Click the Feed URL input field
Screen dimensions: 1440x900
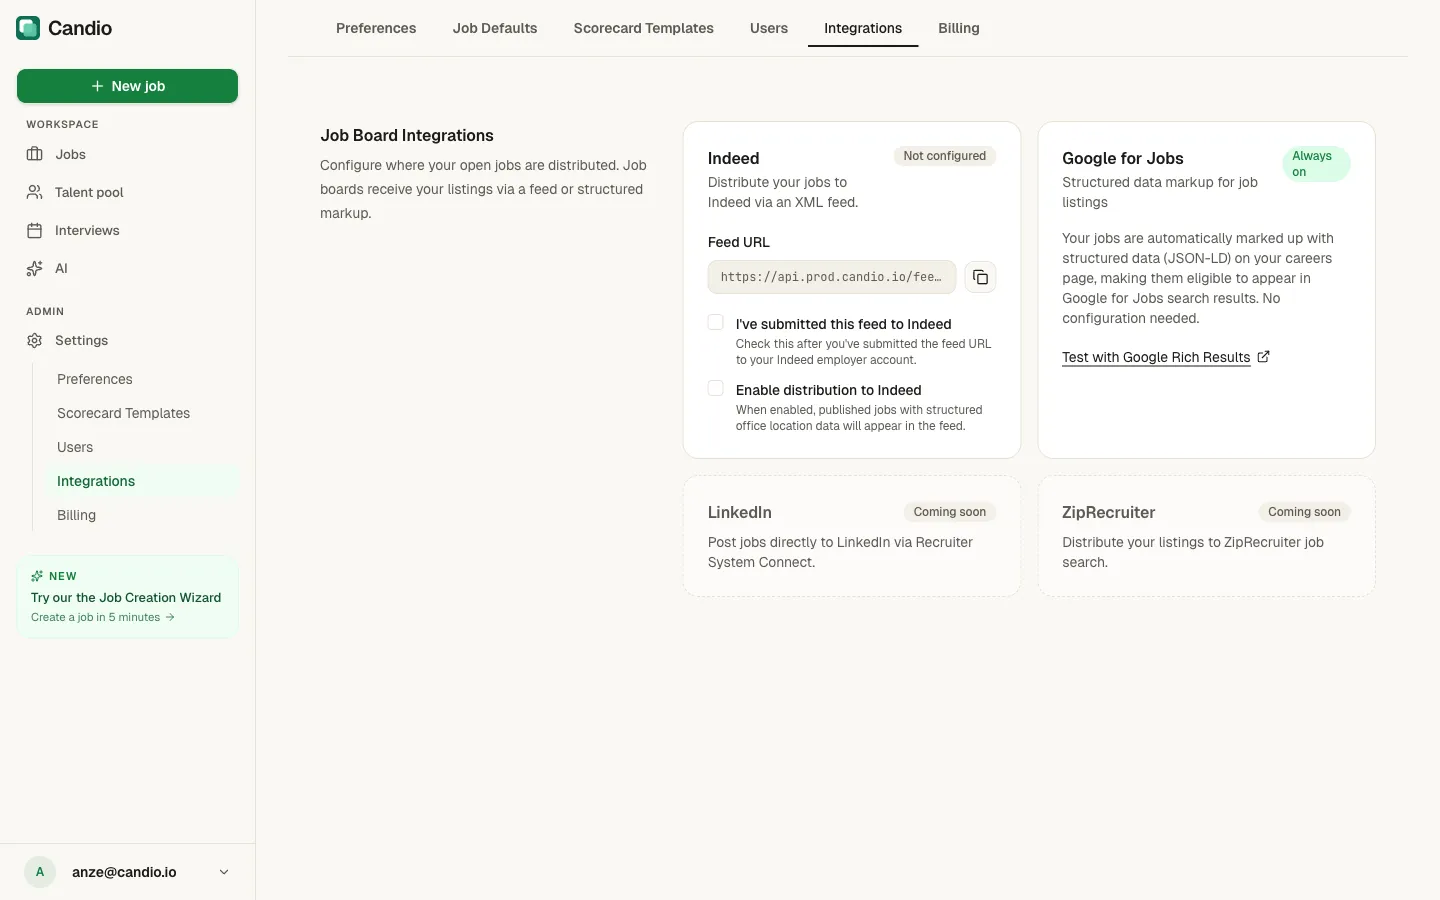[832, 277]
